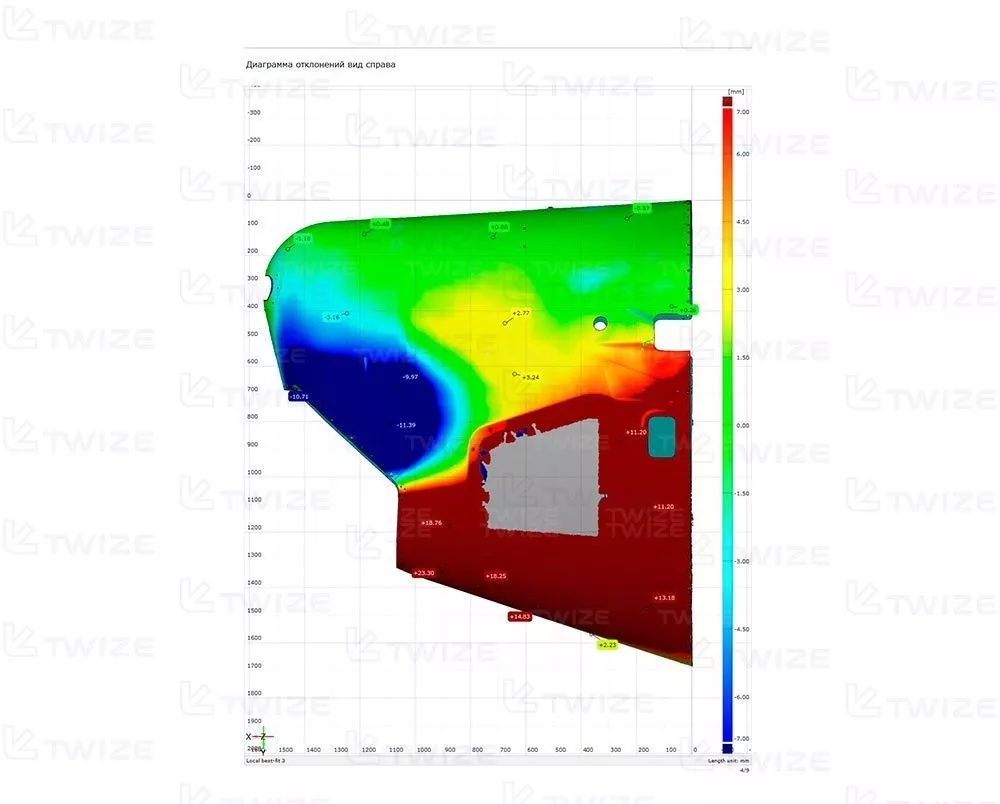Click the -3.16 deviation label
The image size is (1000, 804).
[332, 317]
